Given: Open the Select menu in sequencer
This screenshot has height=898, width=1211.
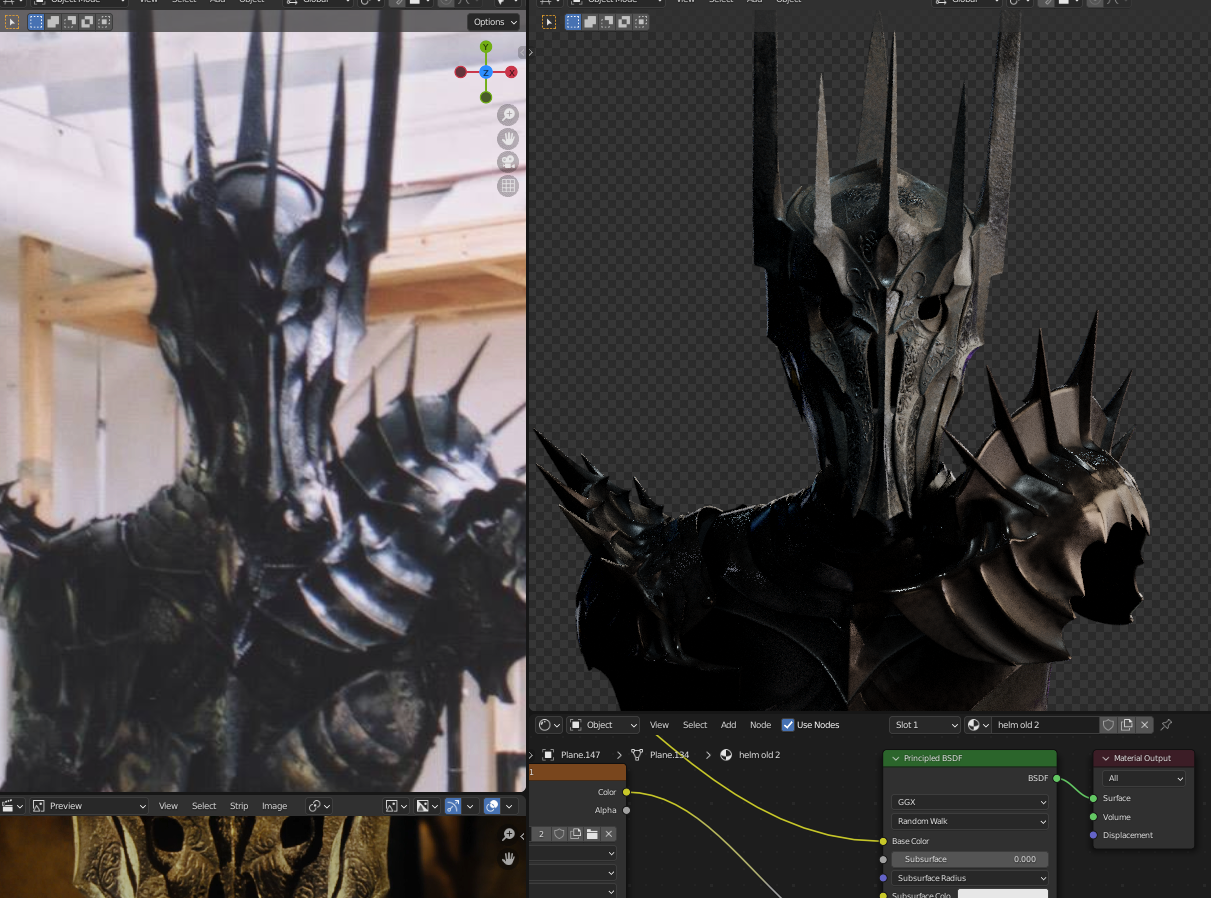Looking at the screenshot, I should [x=204, y=806].
